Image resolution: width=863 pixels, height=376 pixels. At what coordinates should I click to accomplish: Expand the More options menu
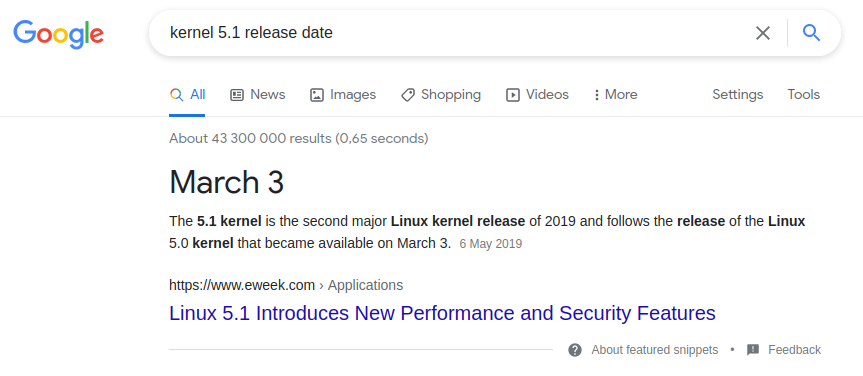click(x=615, y=95)
